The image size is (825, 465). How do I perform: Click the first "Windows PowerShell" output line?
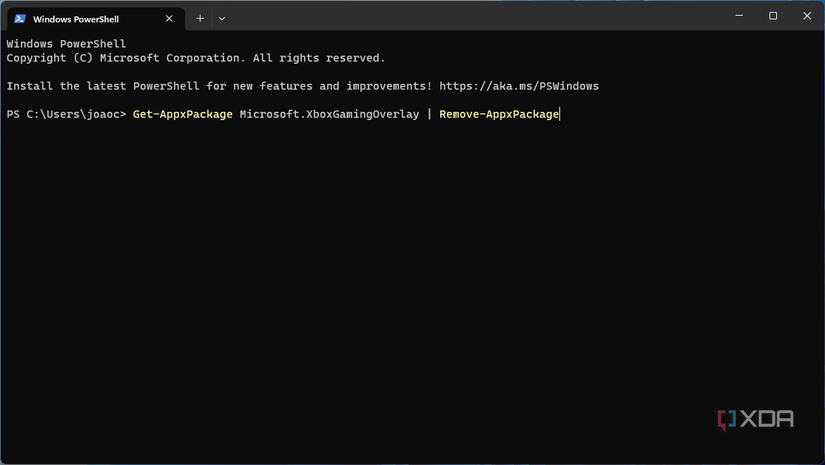pyautogui.click(x=66, y=44)
